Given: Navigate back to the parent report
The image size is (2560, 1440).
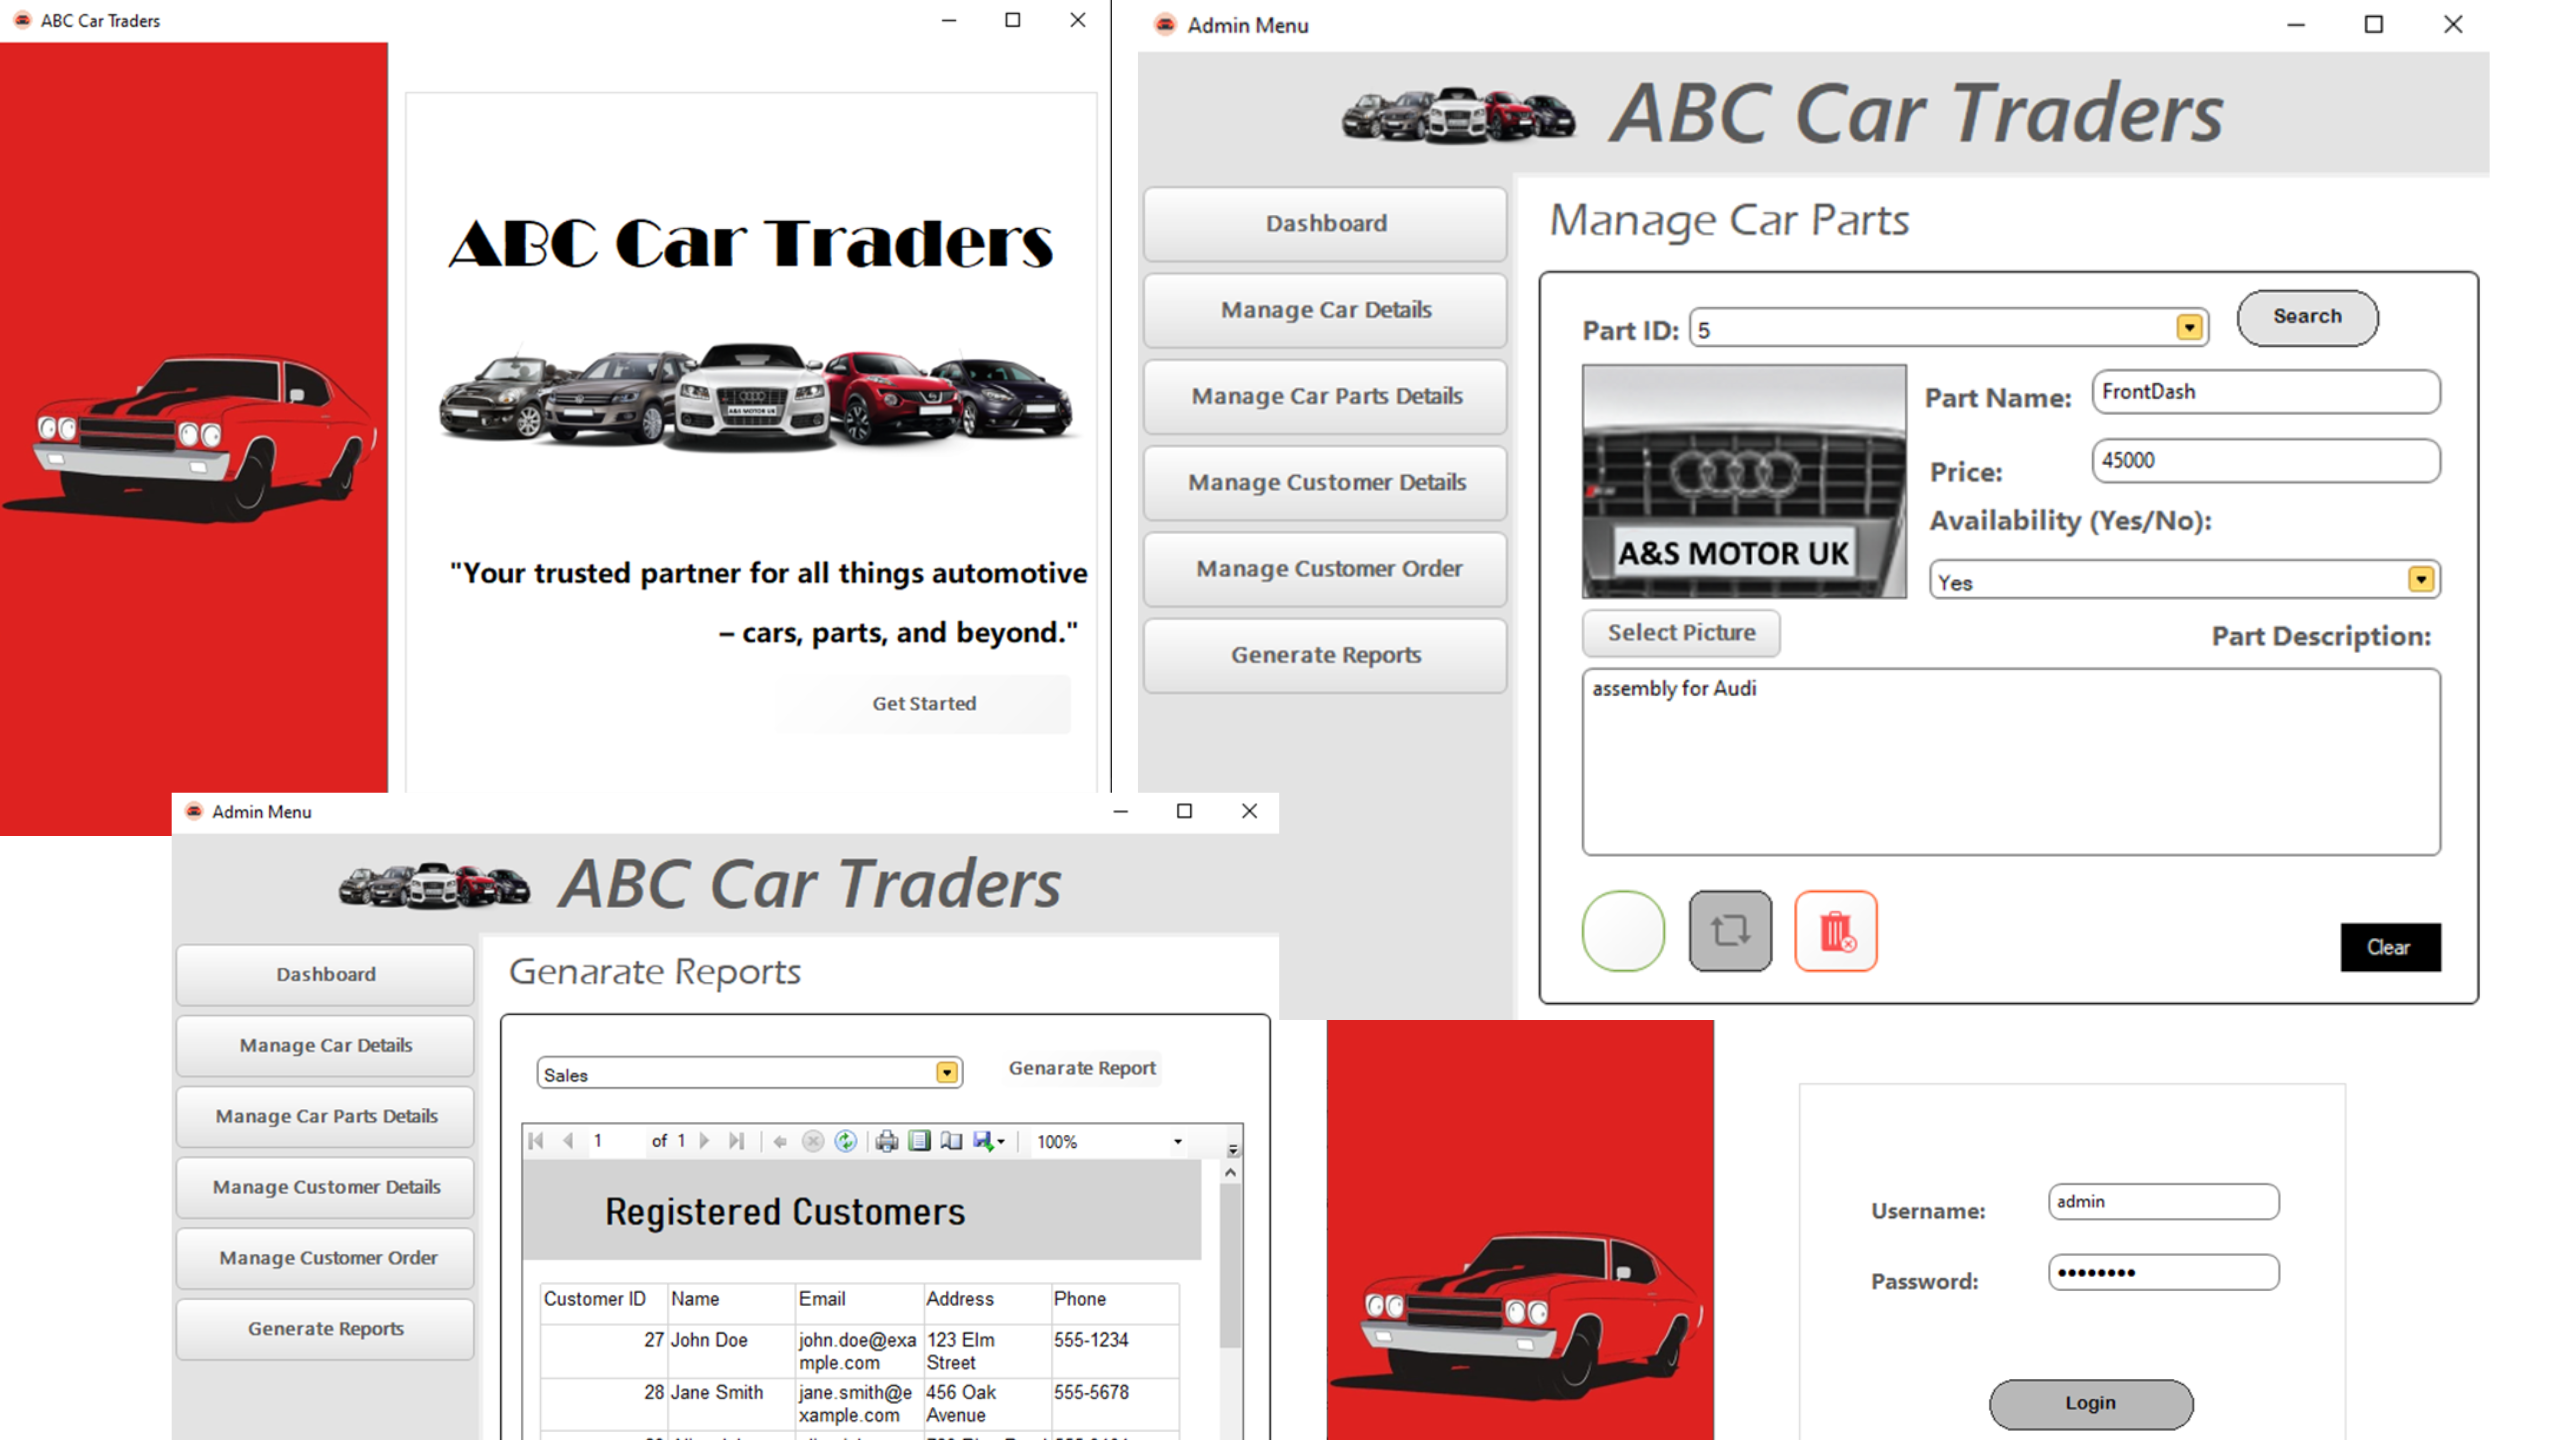Looking at the screenshot, I should pyautogui.click(x=780, y=1141).
